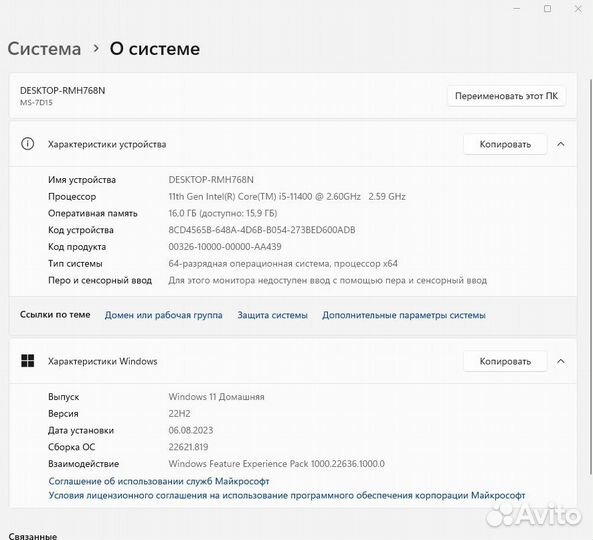The image size is (593, 540).
Task: Close the settings window
Action: coord(578,8)
